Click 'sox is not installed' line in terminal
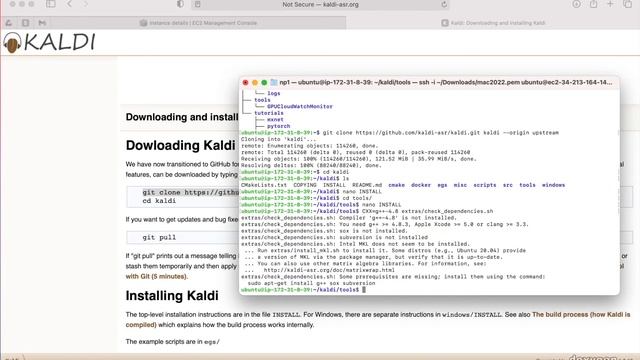 [324, 231]
